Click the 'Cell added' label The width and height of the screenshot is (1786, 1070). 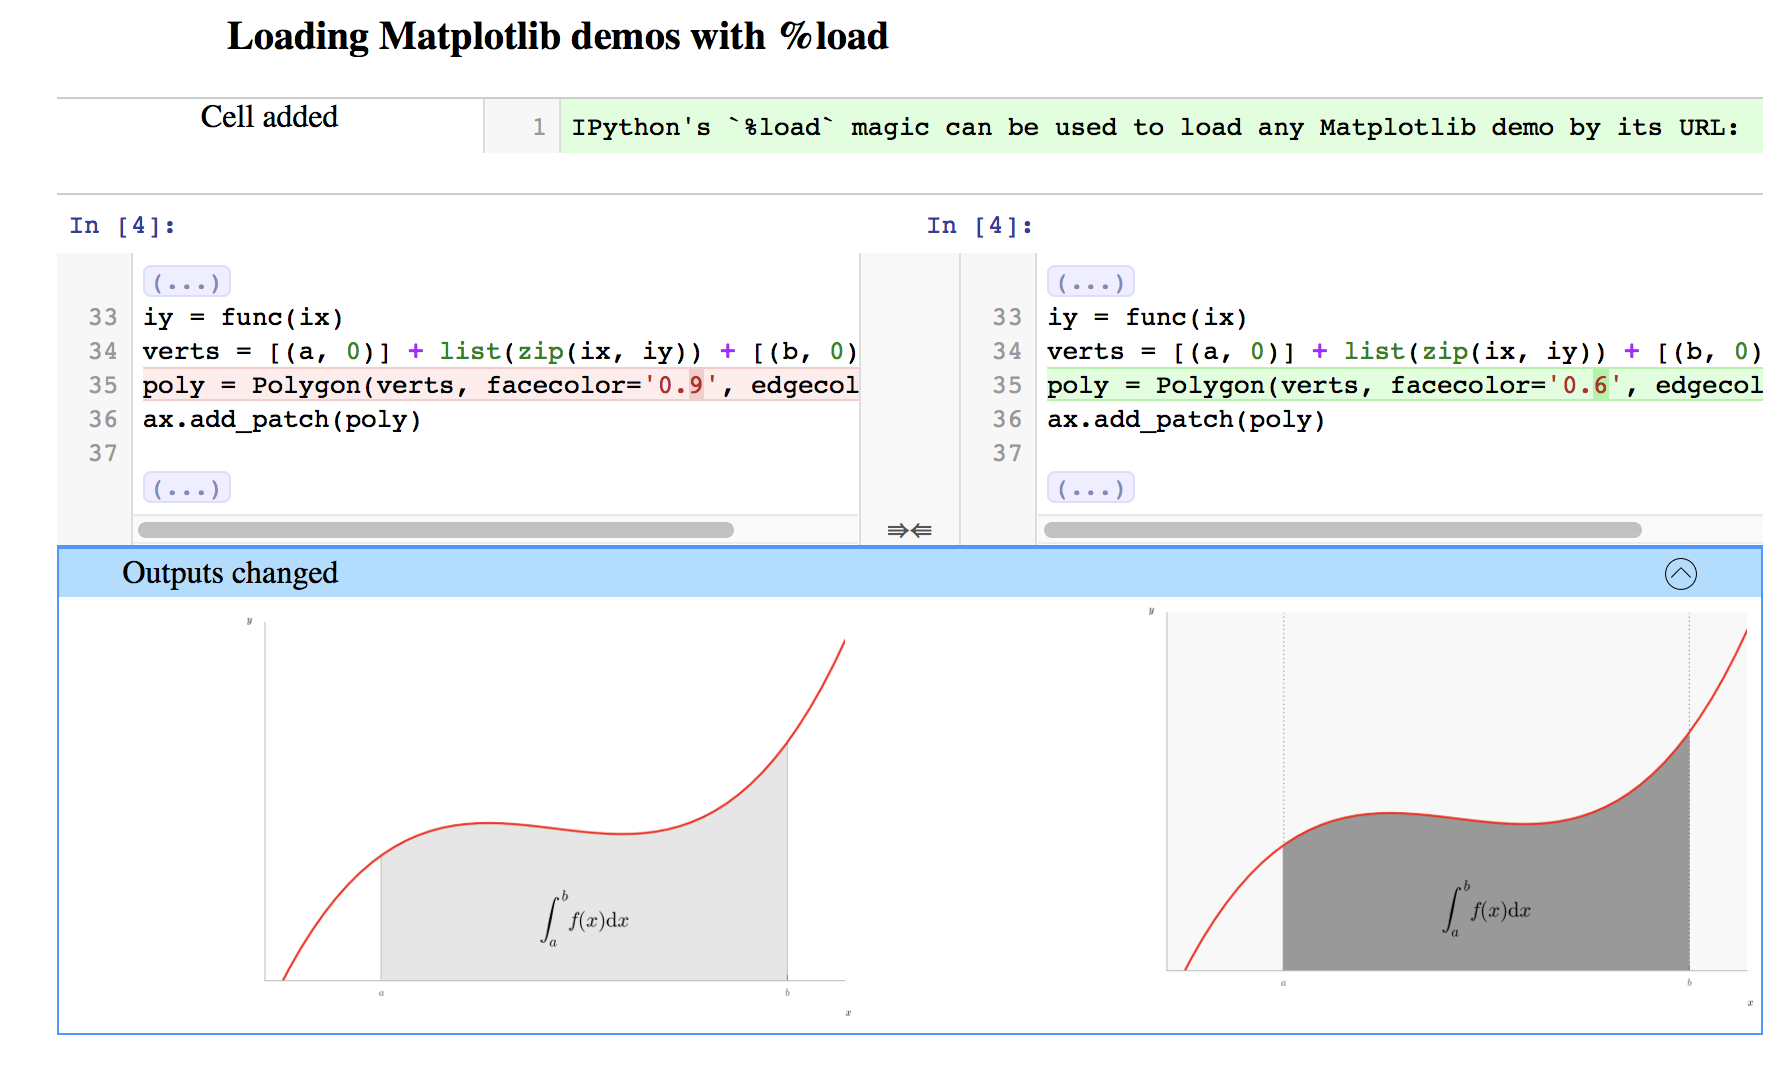coord(269,117)
